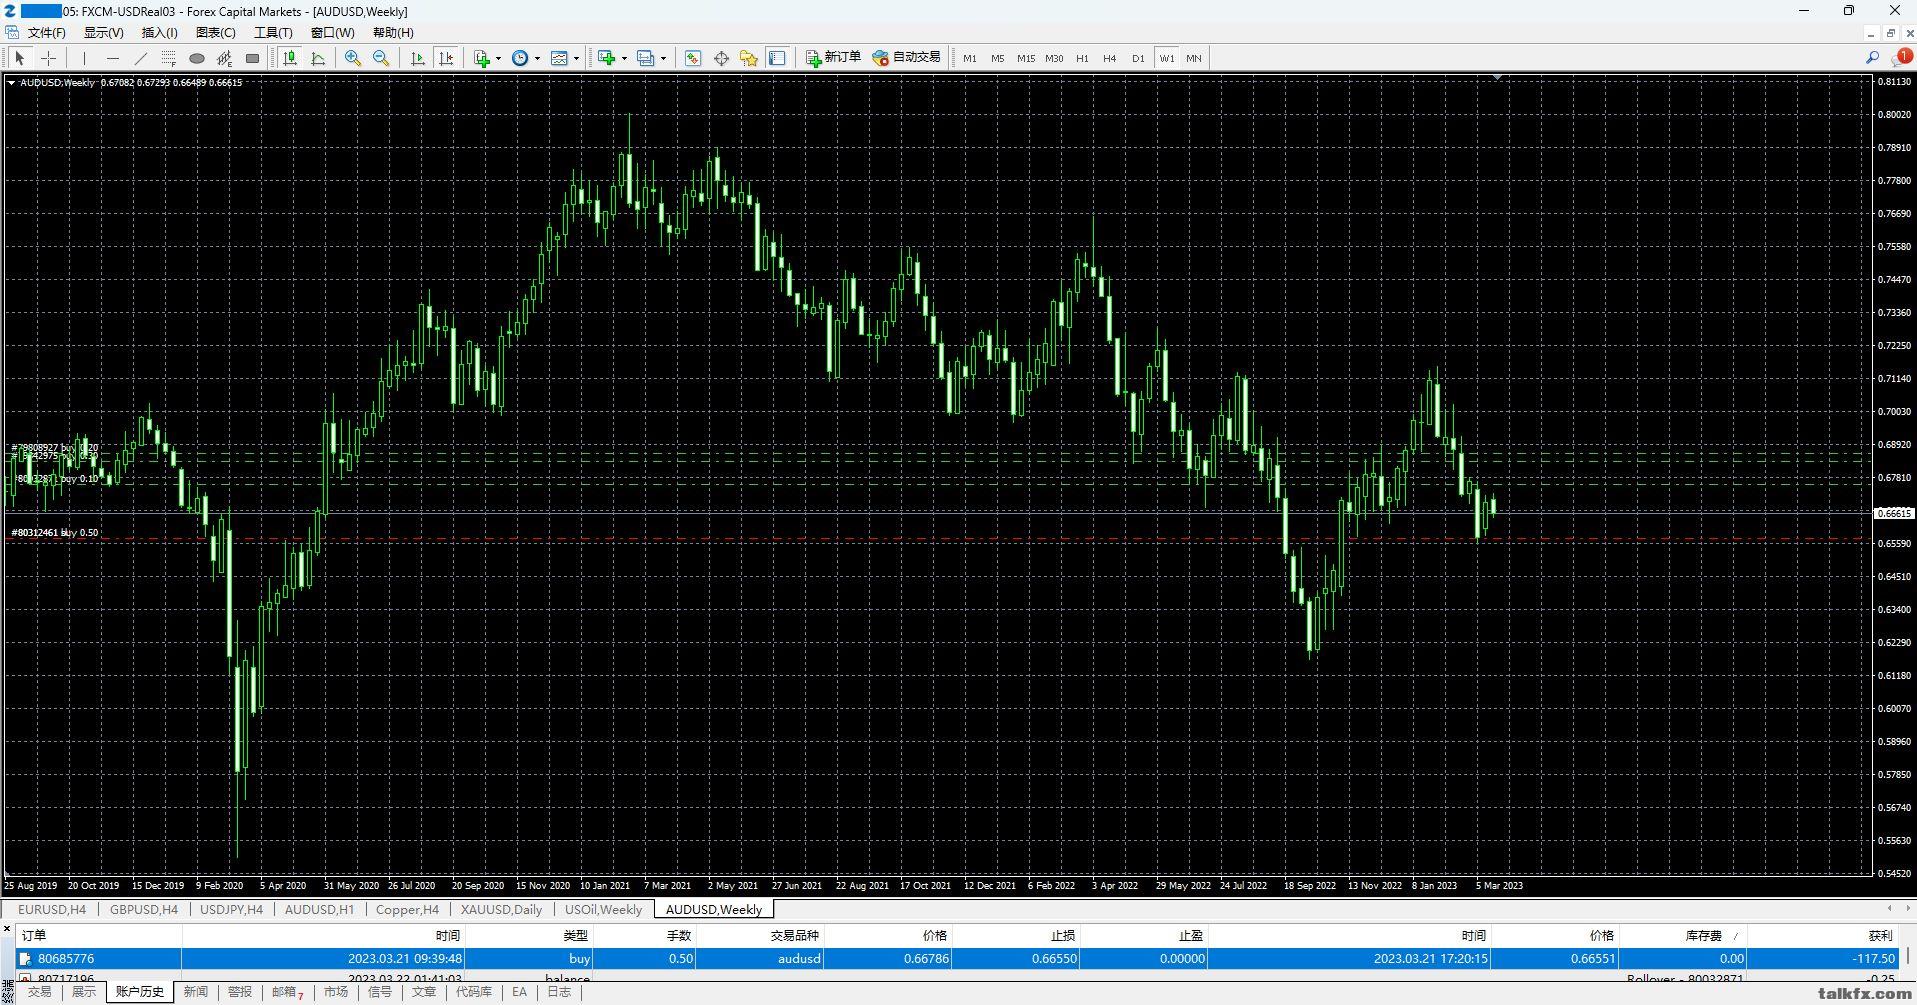Toggle chart auto scroll
This screenshot has width=1917, height=1005.
point(418,58)
